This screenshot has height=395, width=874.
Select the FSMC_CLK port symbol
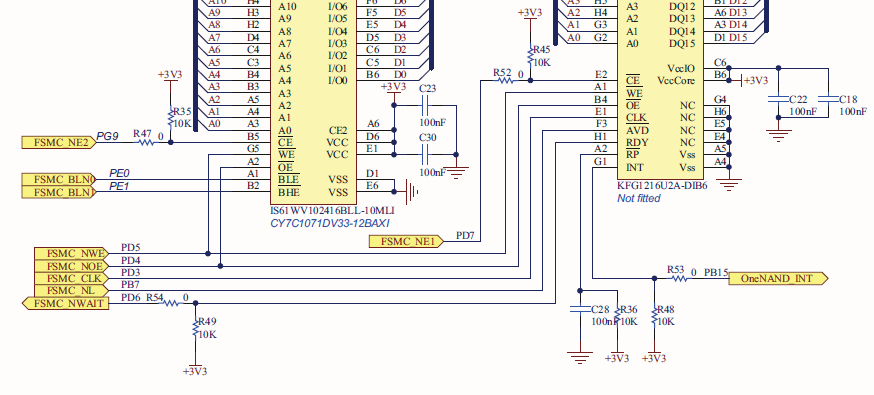(x=72, y=278)
